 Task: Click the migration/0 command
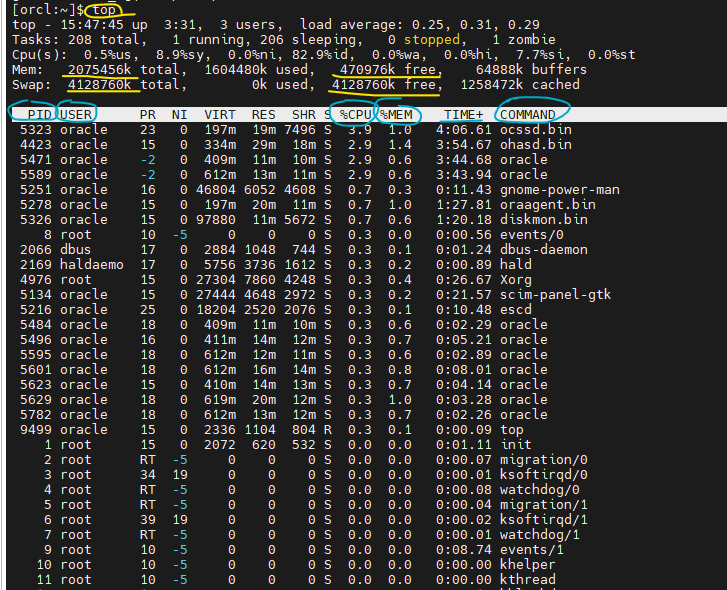click(543, 459)
